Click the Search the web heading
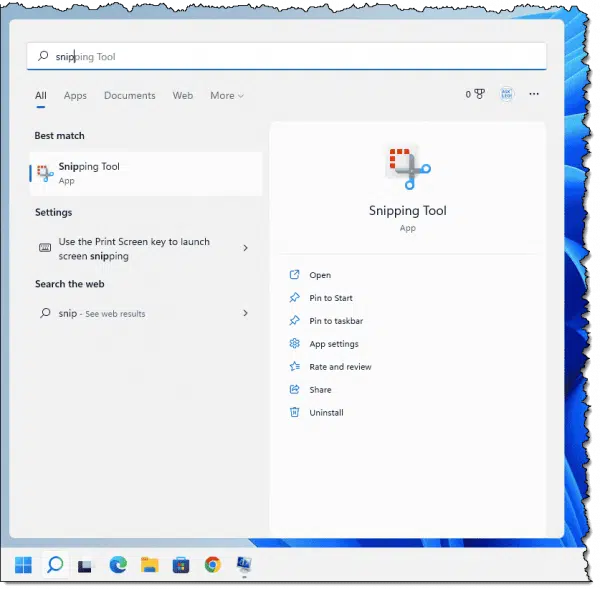The image size is (600, 589). (70, 284)
